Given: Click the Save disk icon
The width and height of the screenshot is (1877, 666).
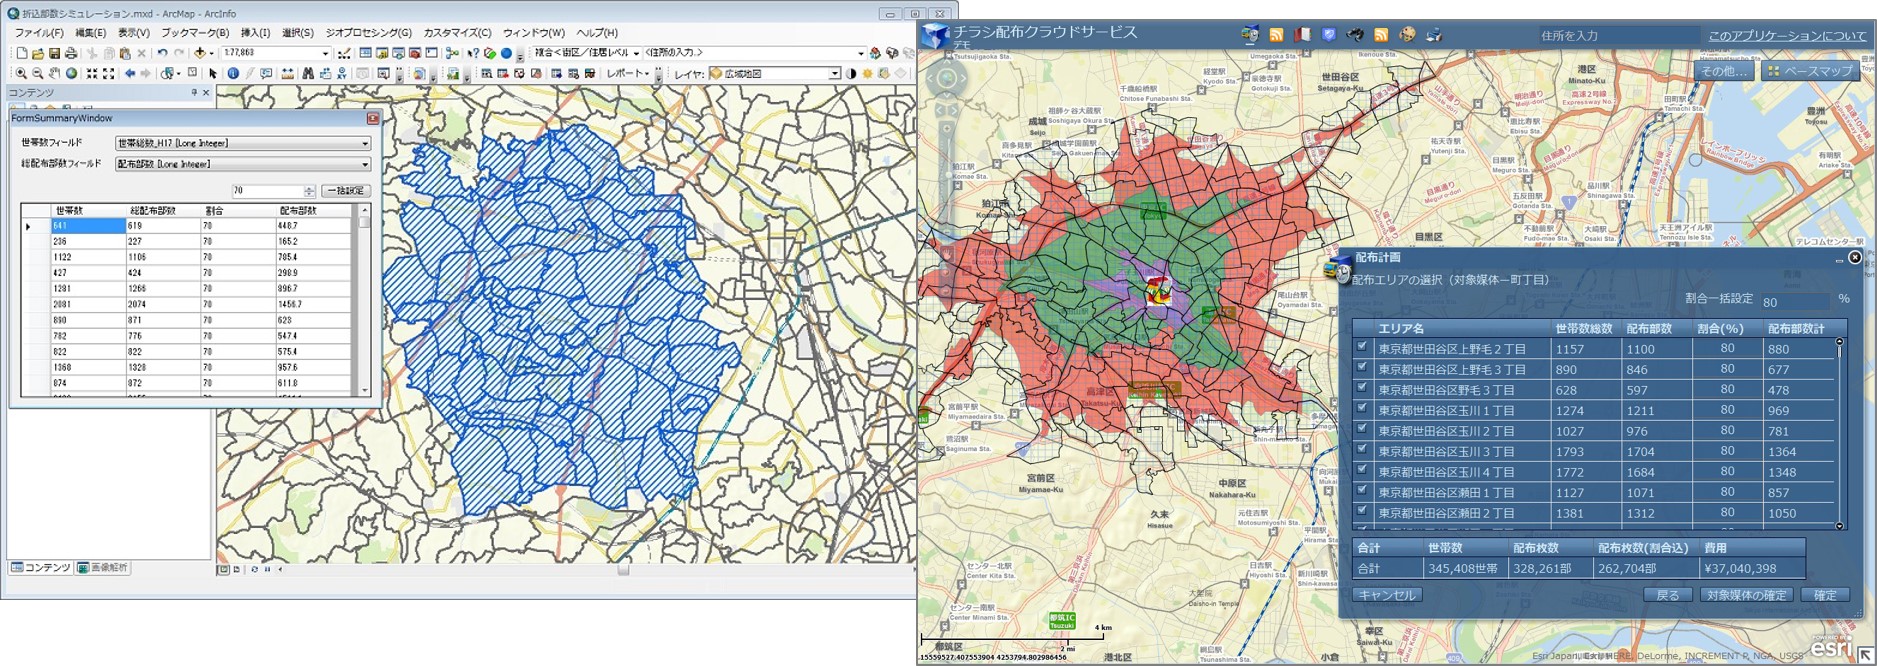Looking at the screenshot, I should pyautogui.click(x=54, y=53).
